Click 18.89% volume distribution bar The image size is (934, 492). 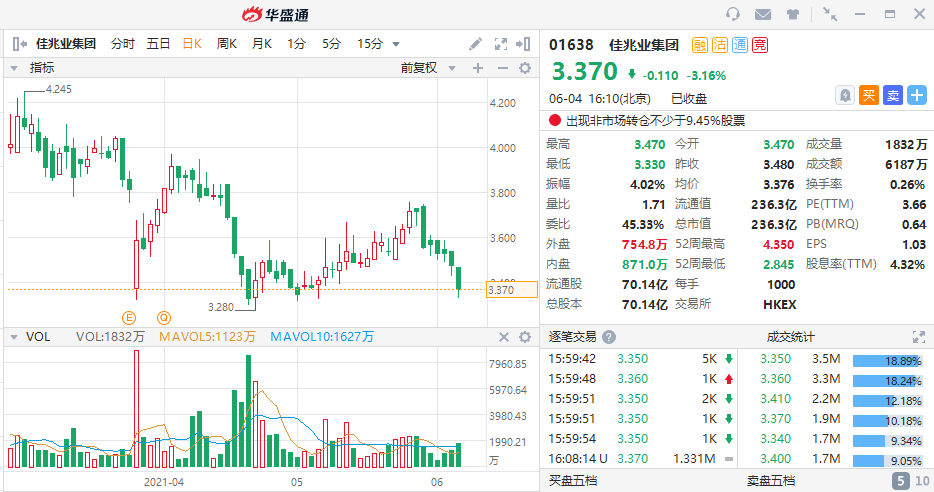click(888, 361)
